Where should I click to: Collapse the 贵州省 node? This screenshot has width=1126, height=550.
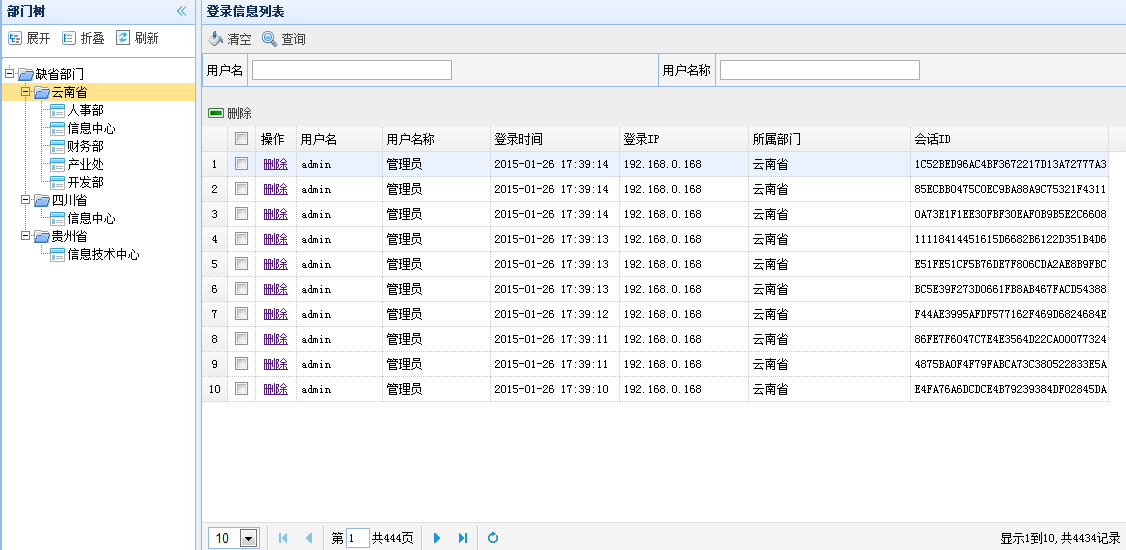[26, 236]
